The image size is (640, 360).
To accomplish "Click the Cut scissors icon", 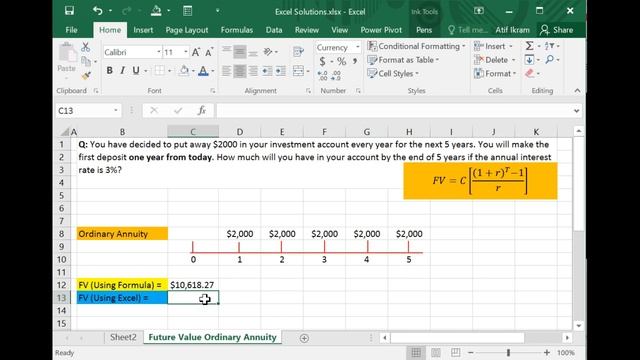I will pyautogui.click(x=86, y=47).
